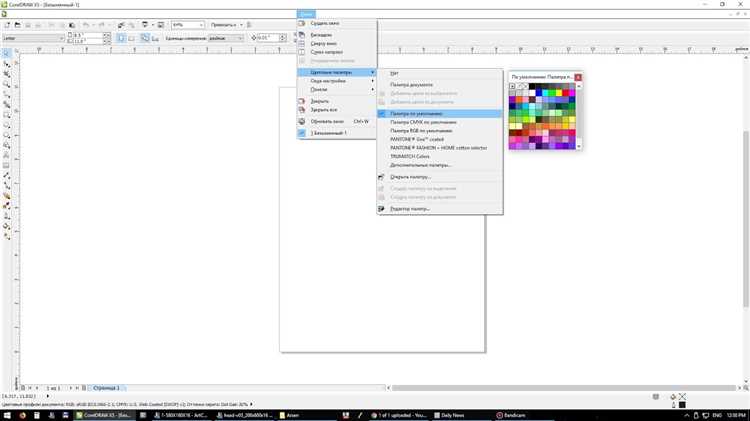Click the 'Страница 1' page tab
The image size is (750, 421).
tap(106, 387)
